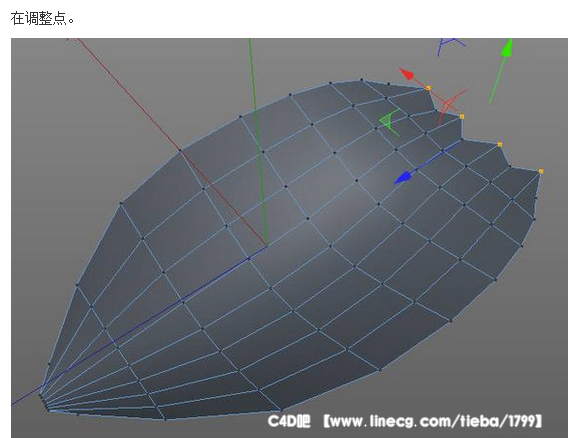Select the rightmost orange highlighted vertex
This screenshot has width=568, height=438.
tap(541, 171)
